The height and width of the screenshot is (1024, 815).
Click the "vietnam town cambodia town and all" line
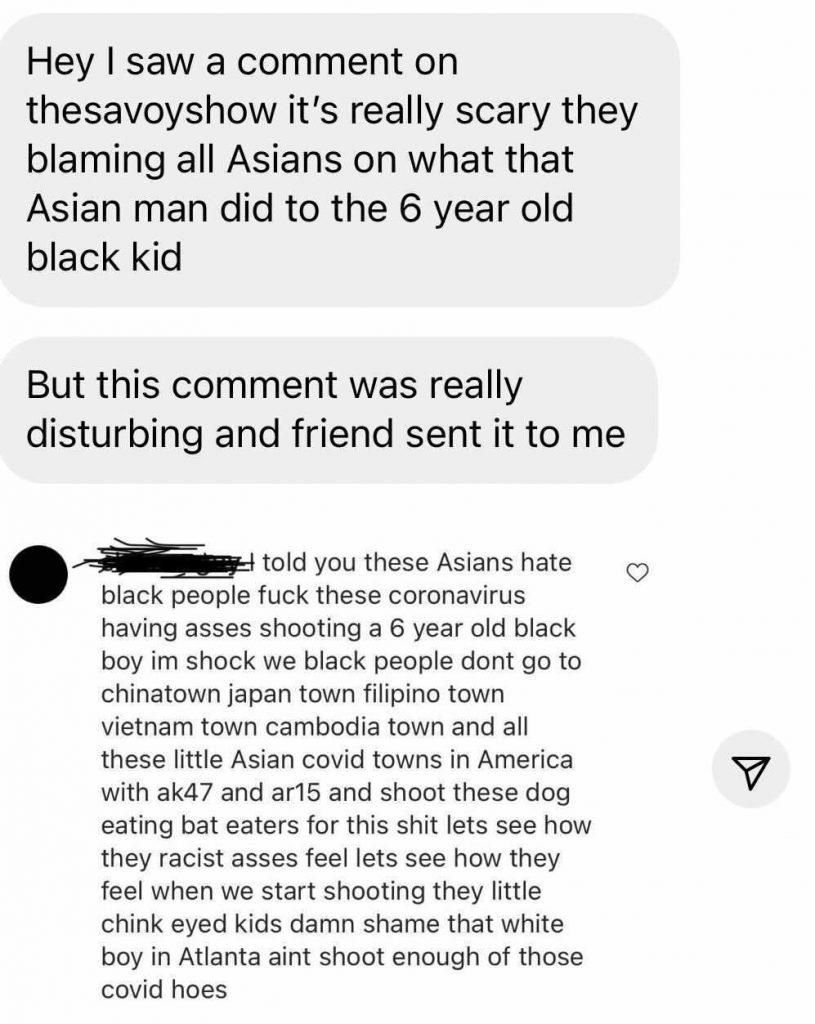315,726
